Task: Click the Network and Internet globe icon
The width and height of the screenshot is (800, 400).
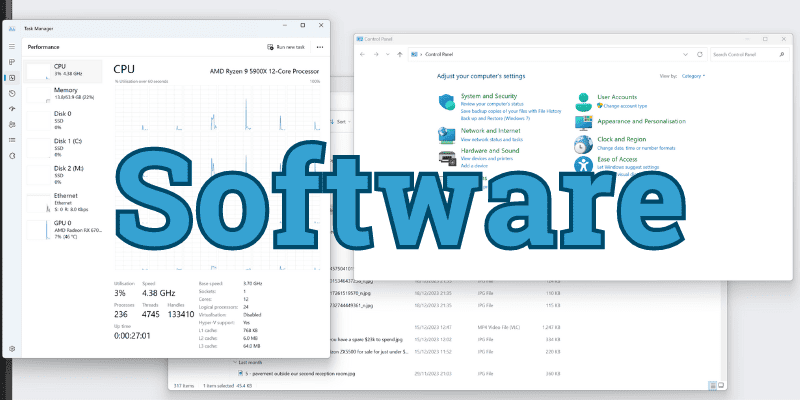Action: click(x=446, y=135)
